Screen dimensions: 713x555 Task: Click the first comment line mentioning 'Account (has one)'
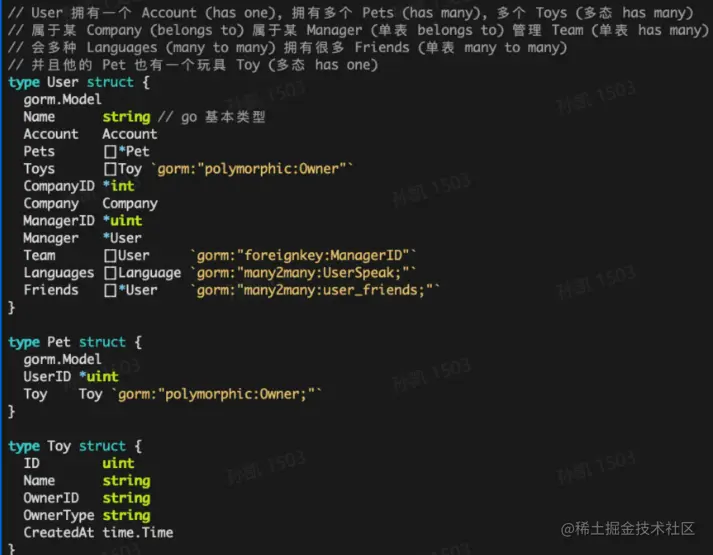coord(351,13)
